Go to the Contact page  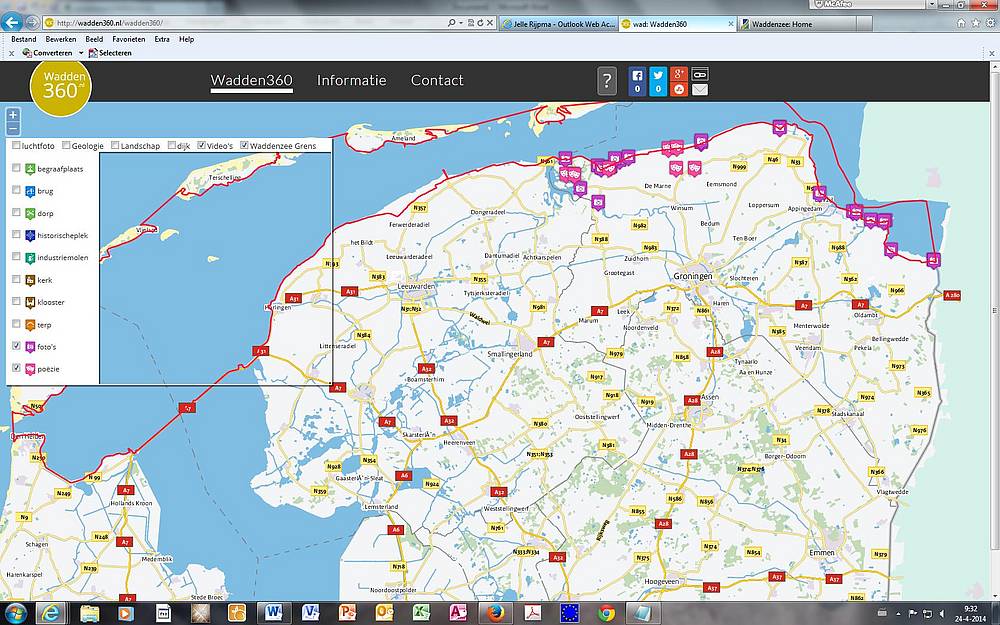(x=437, y=81)
